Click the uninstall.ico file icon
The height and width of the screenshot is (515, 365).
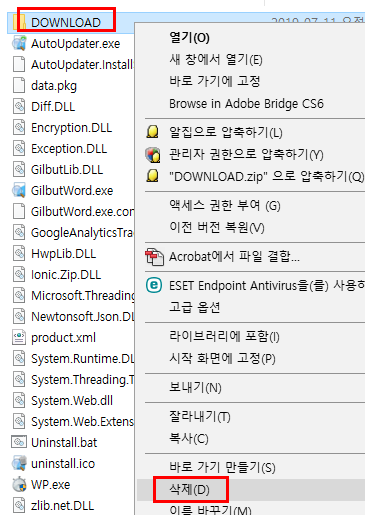19,464
